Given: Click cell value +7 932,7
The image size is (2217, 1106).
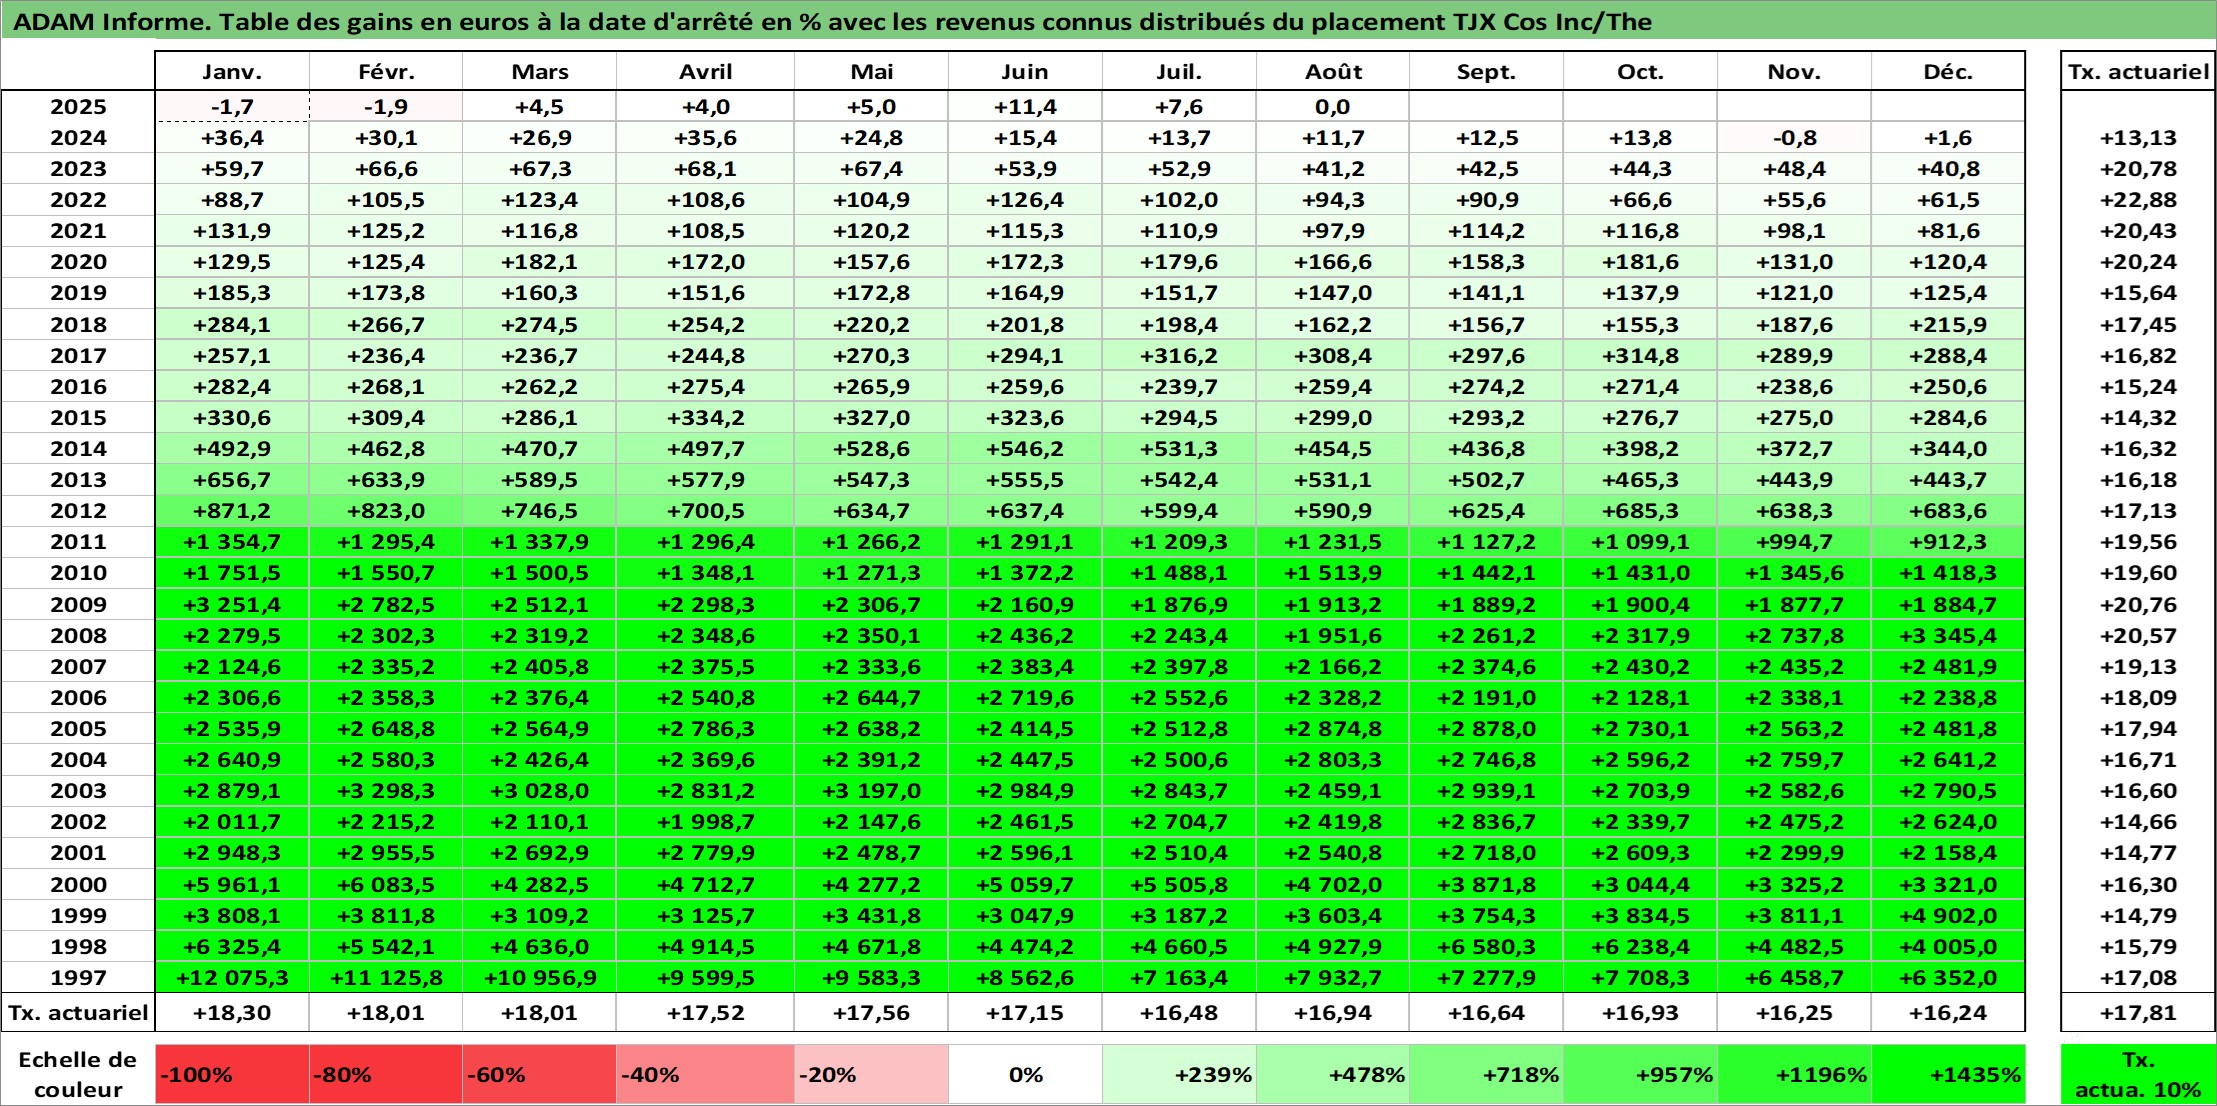Looking at the screenshot, I should tap(1333, 978).
